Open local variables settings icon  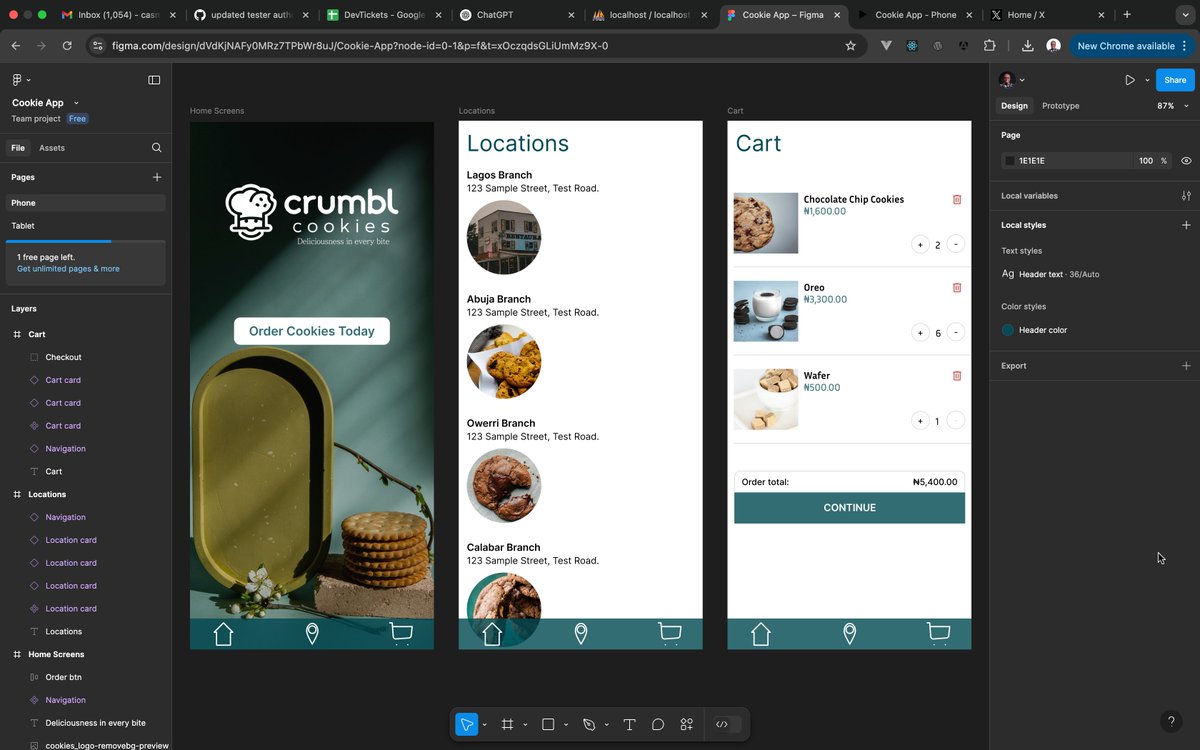pos(1186,196)
